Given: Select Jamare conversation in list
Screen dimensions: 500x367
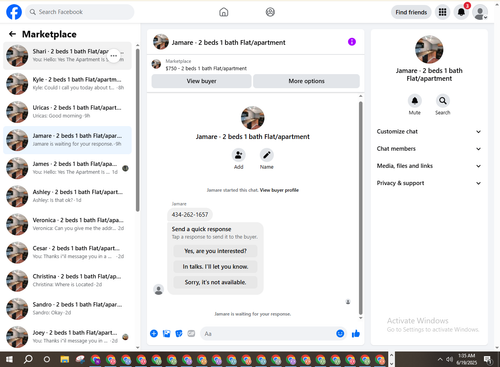Looking at the screenshot, I should point(67,140).
